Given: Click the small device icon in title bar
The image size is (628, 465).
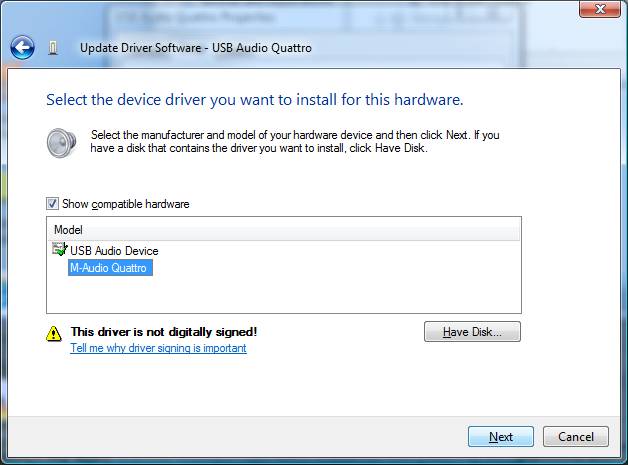Looking at the screenshot, I should tap(53, 48).
